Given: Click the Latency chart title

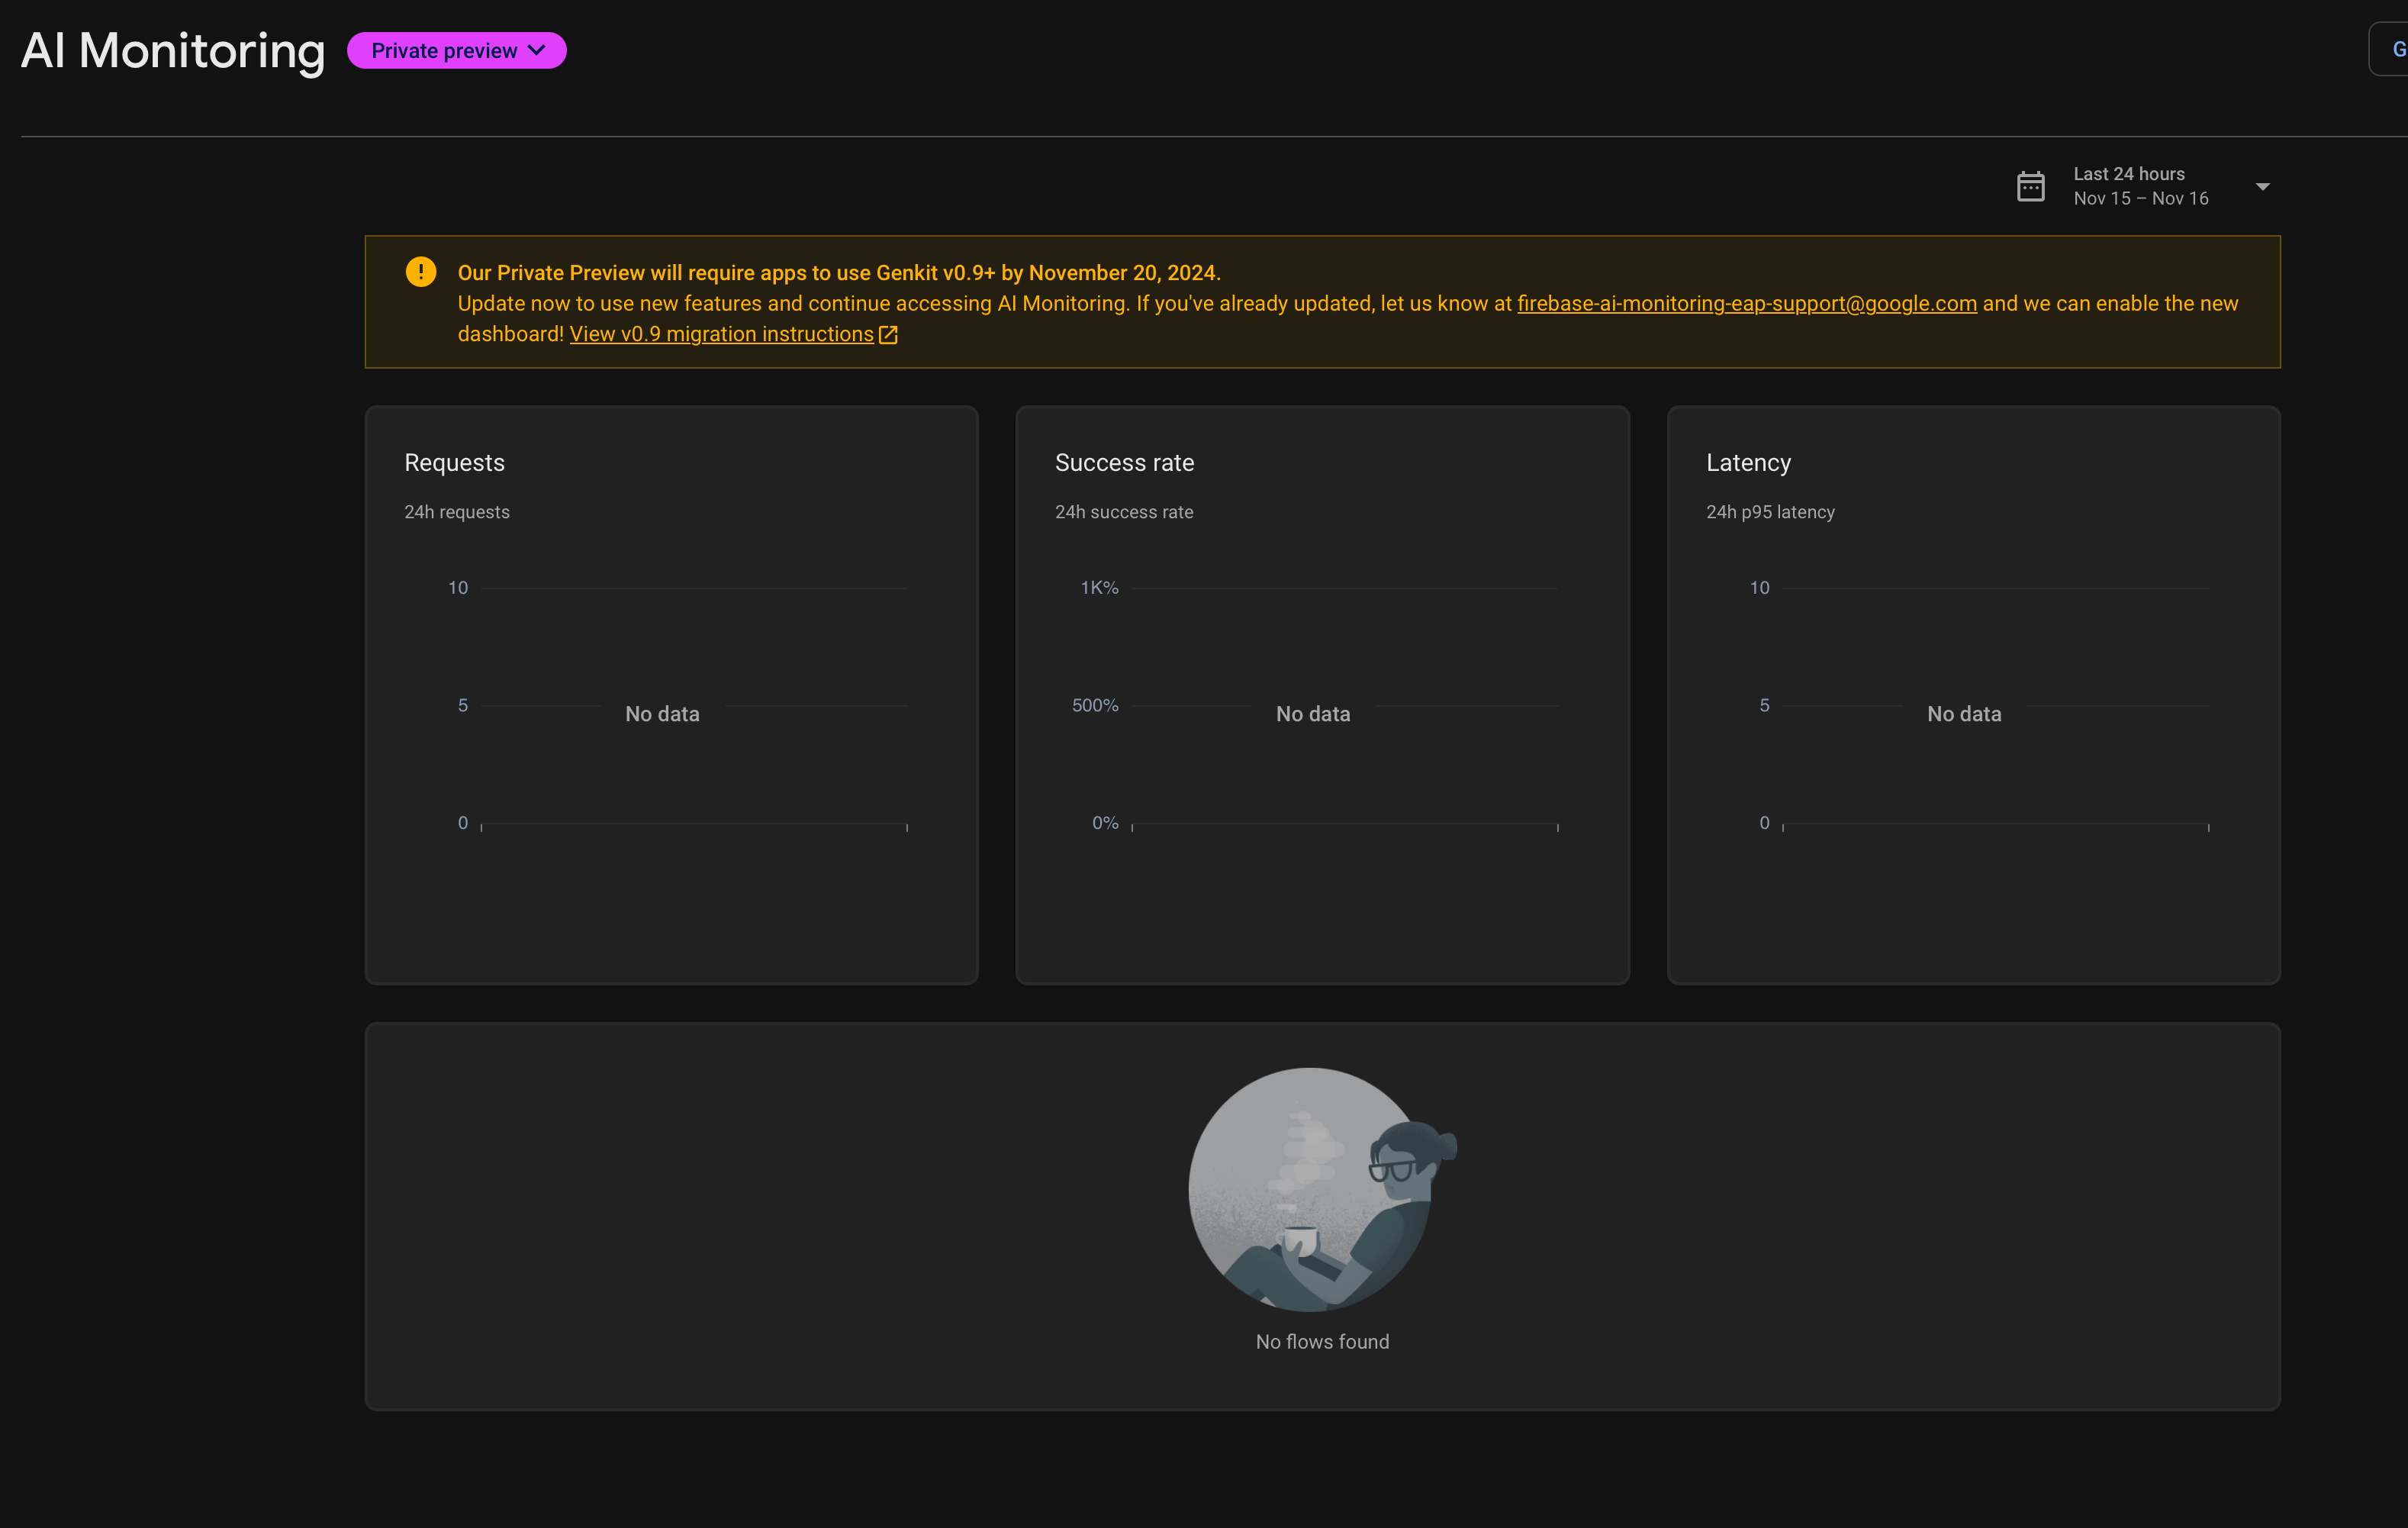Looking at the screenshot, I should [x=1748, y=462].
